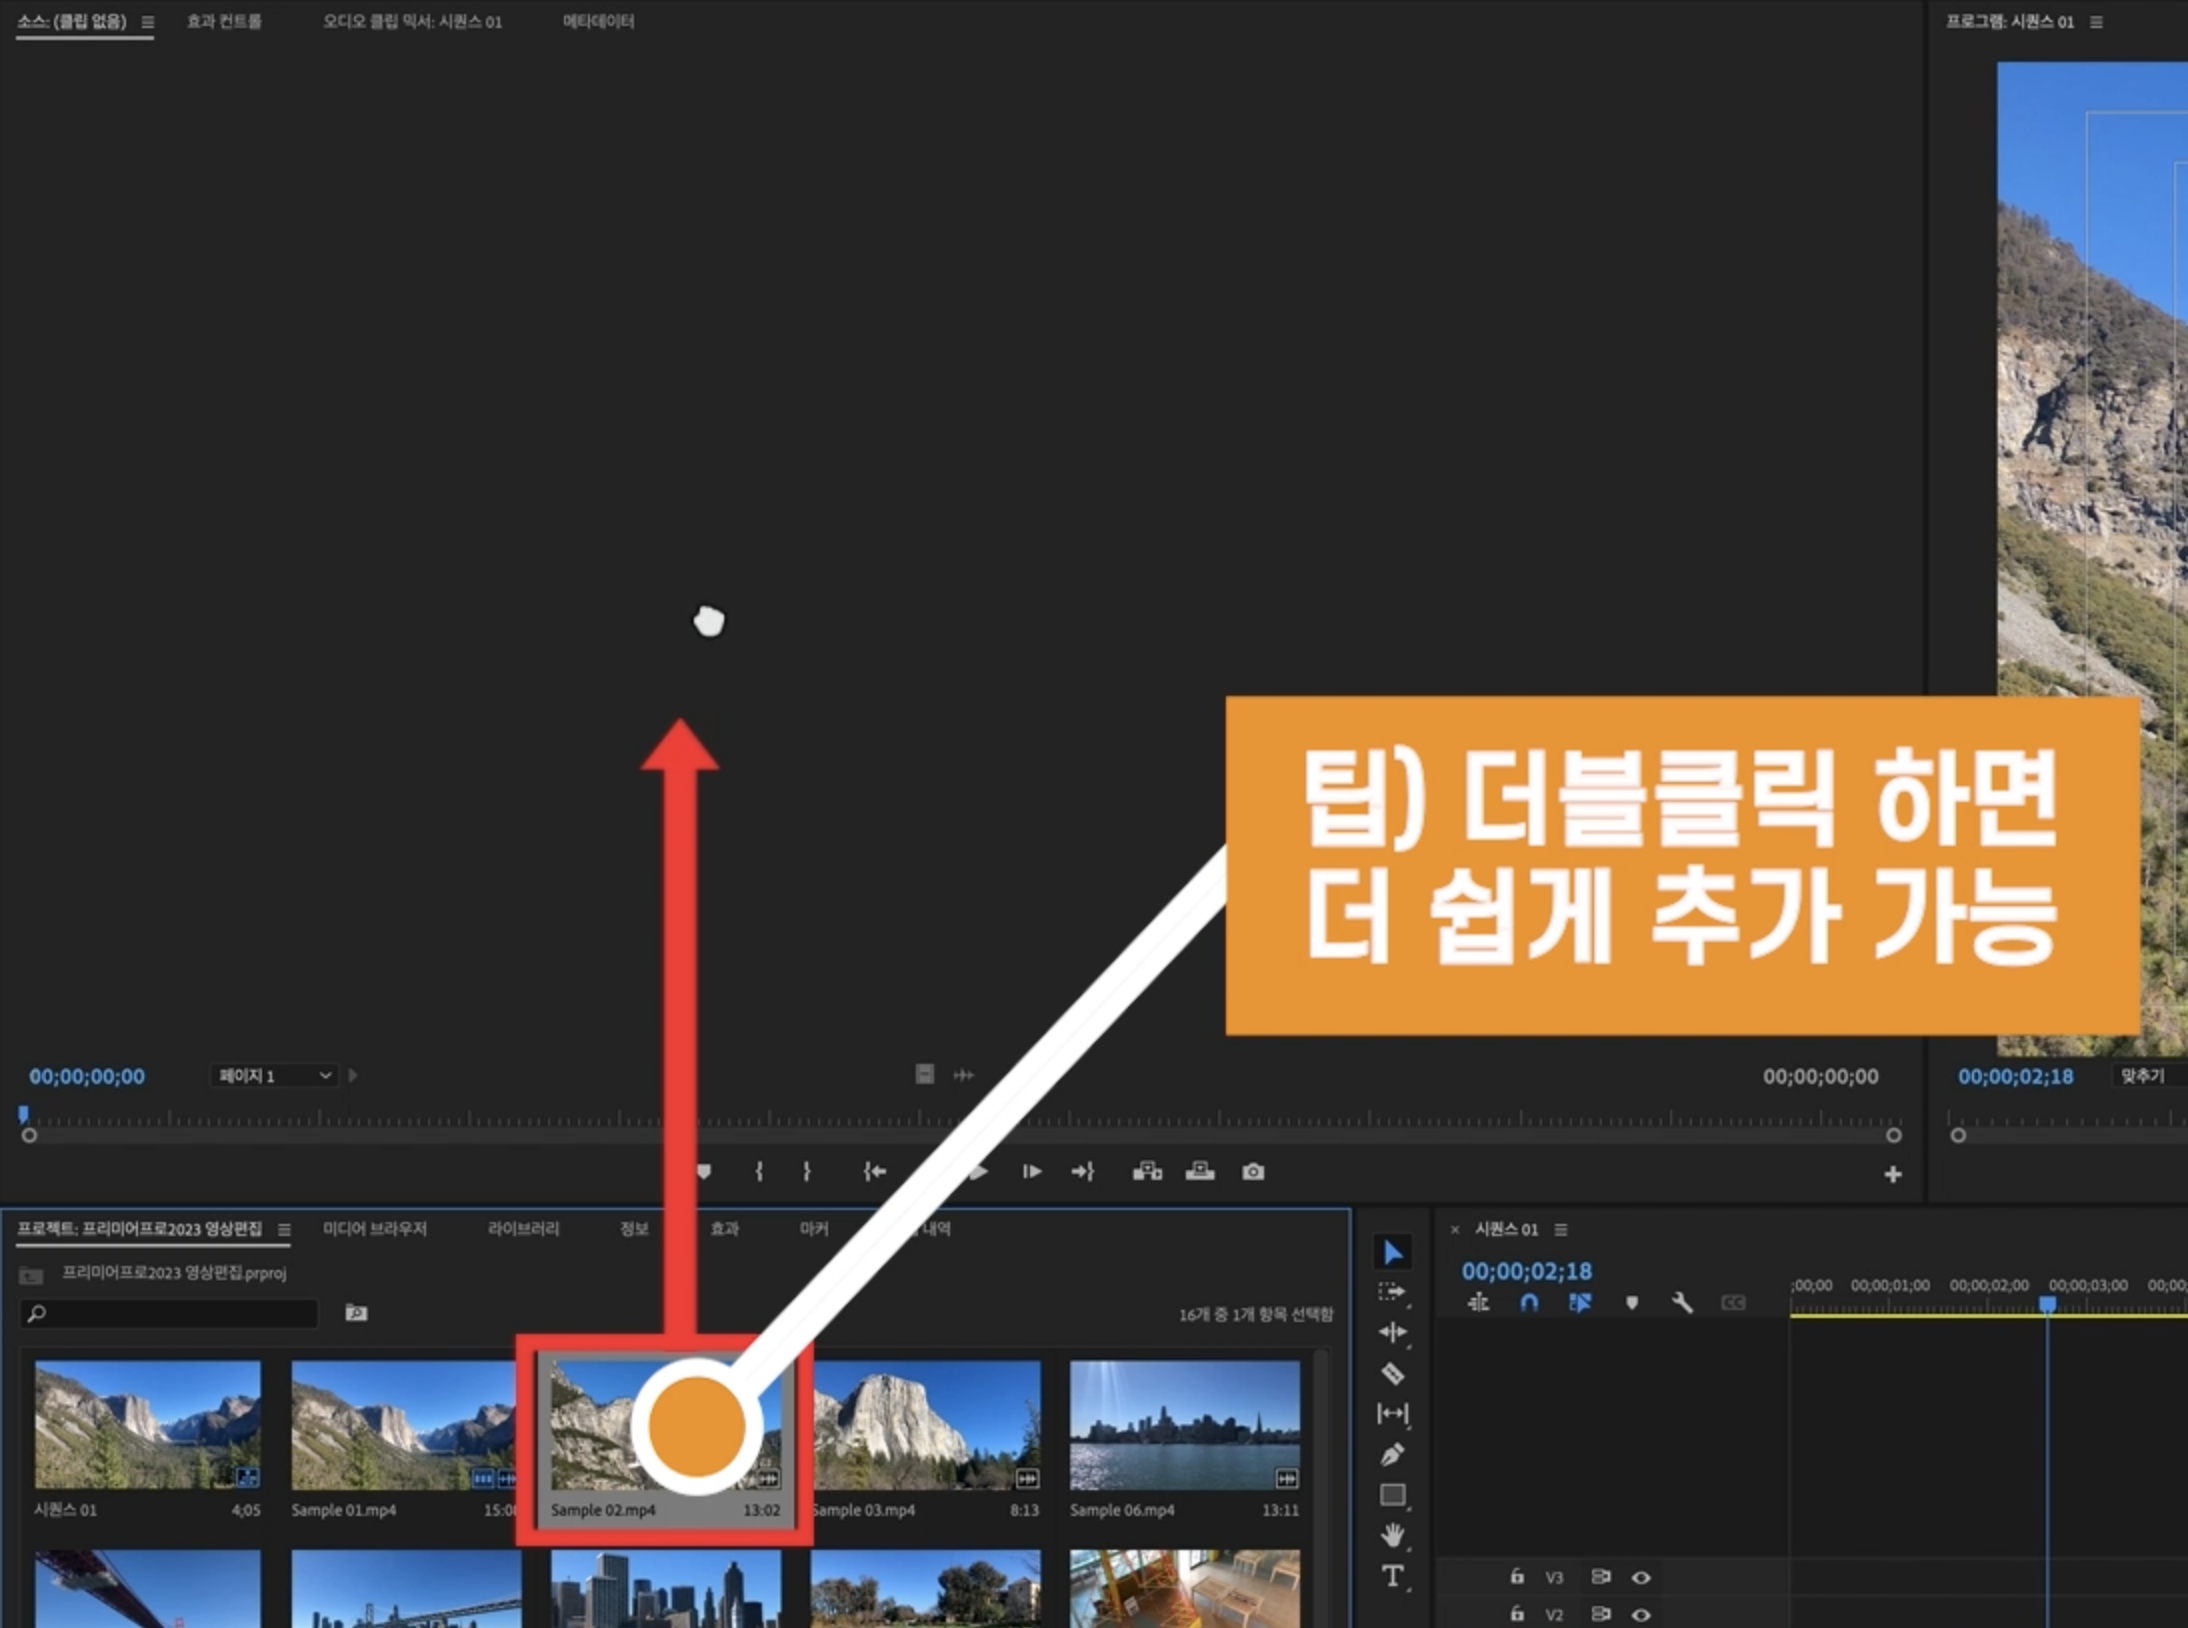
Task: Select the Pen tool
Action: coord(1392,1455)
